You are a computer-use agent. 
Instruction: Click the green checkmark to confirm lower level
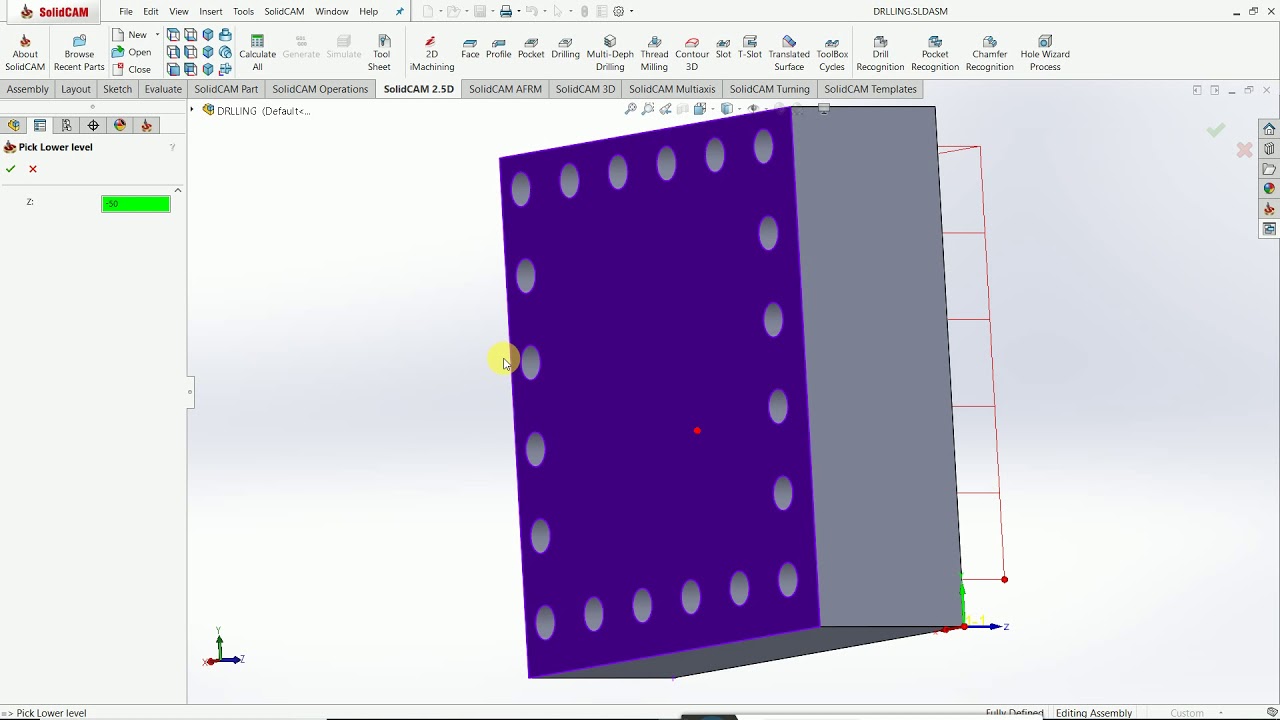click(11, 169)
